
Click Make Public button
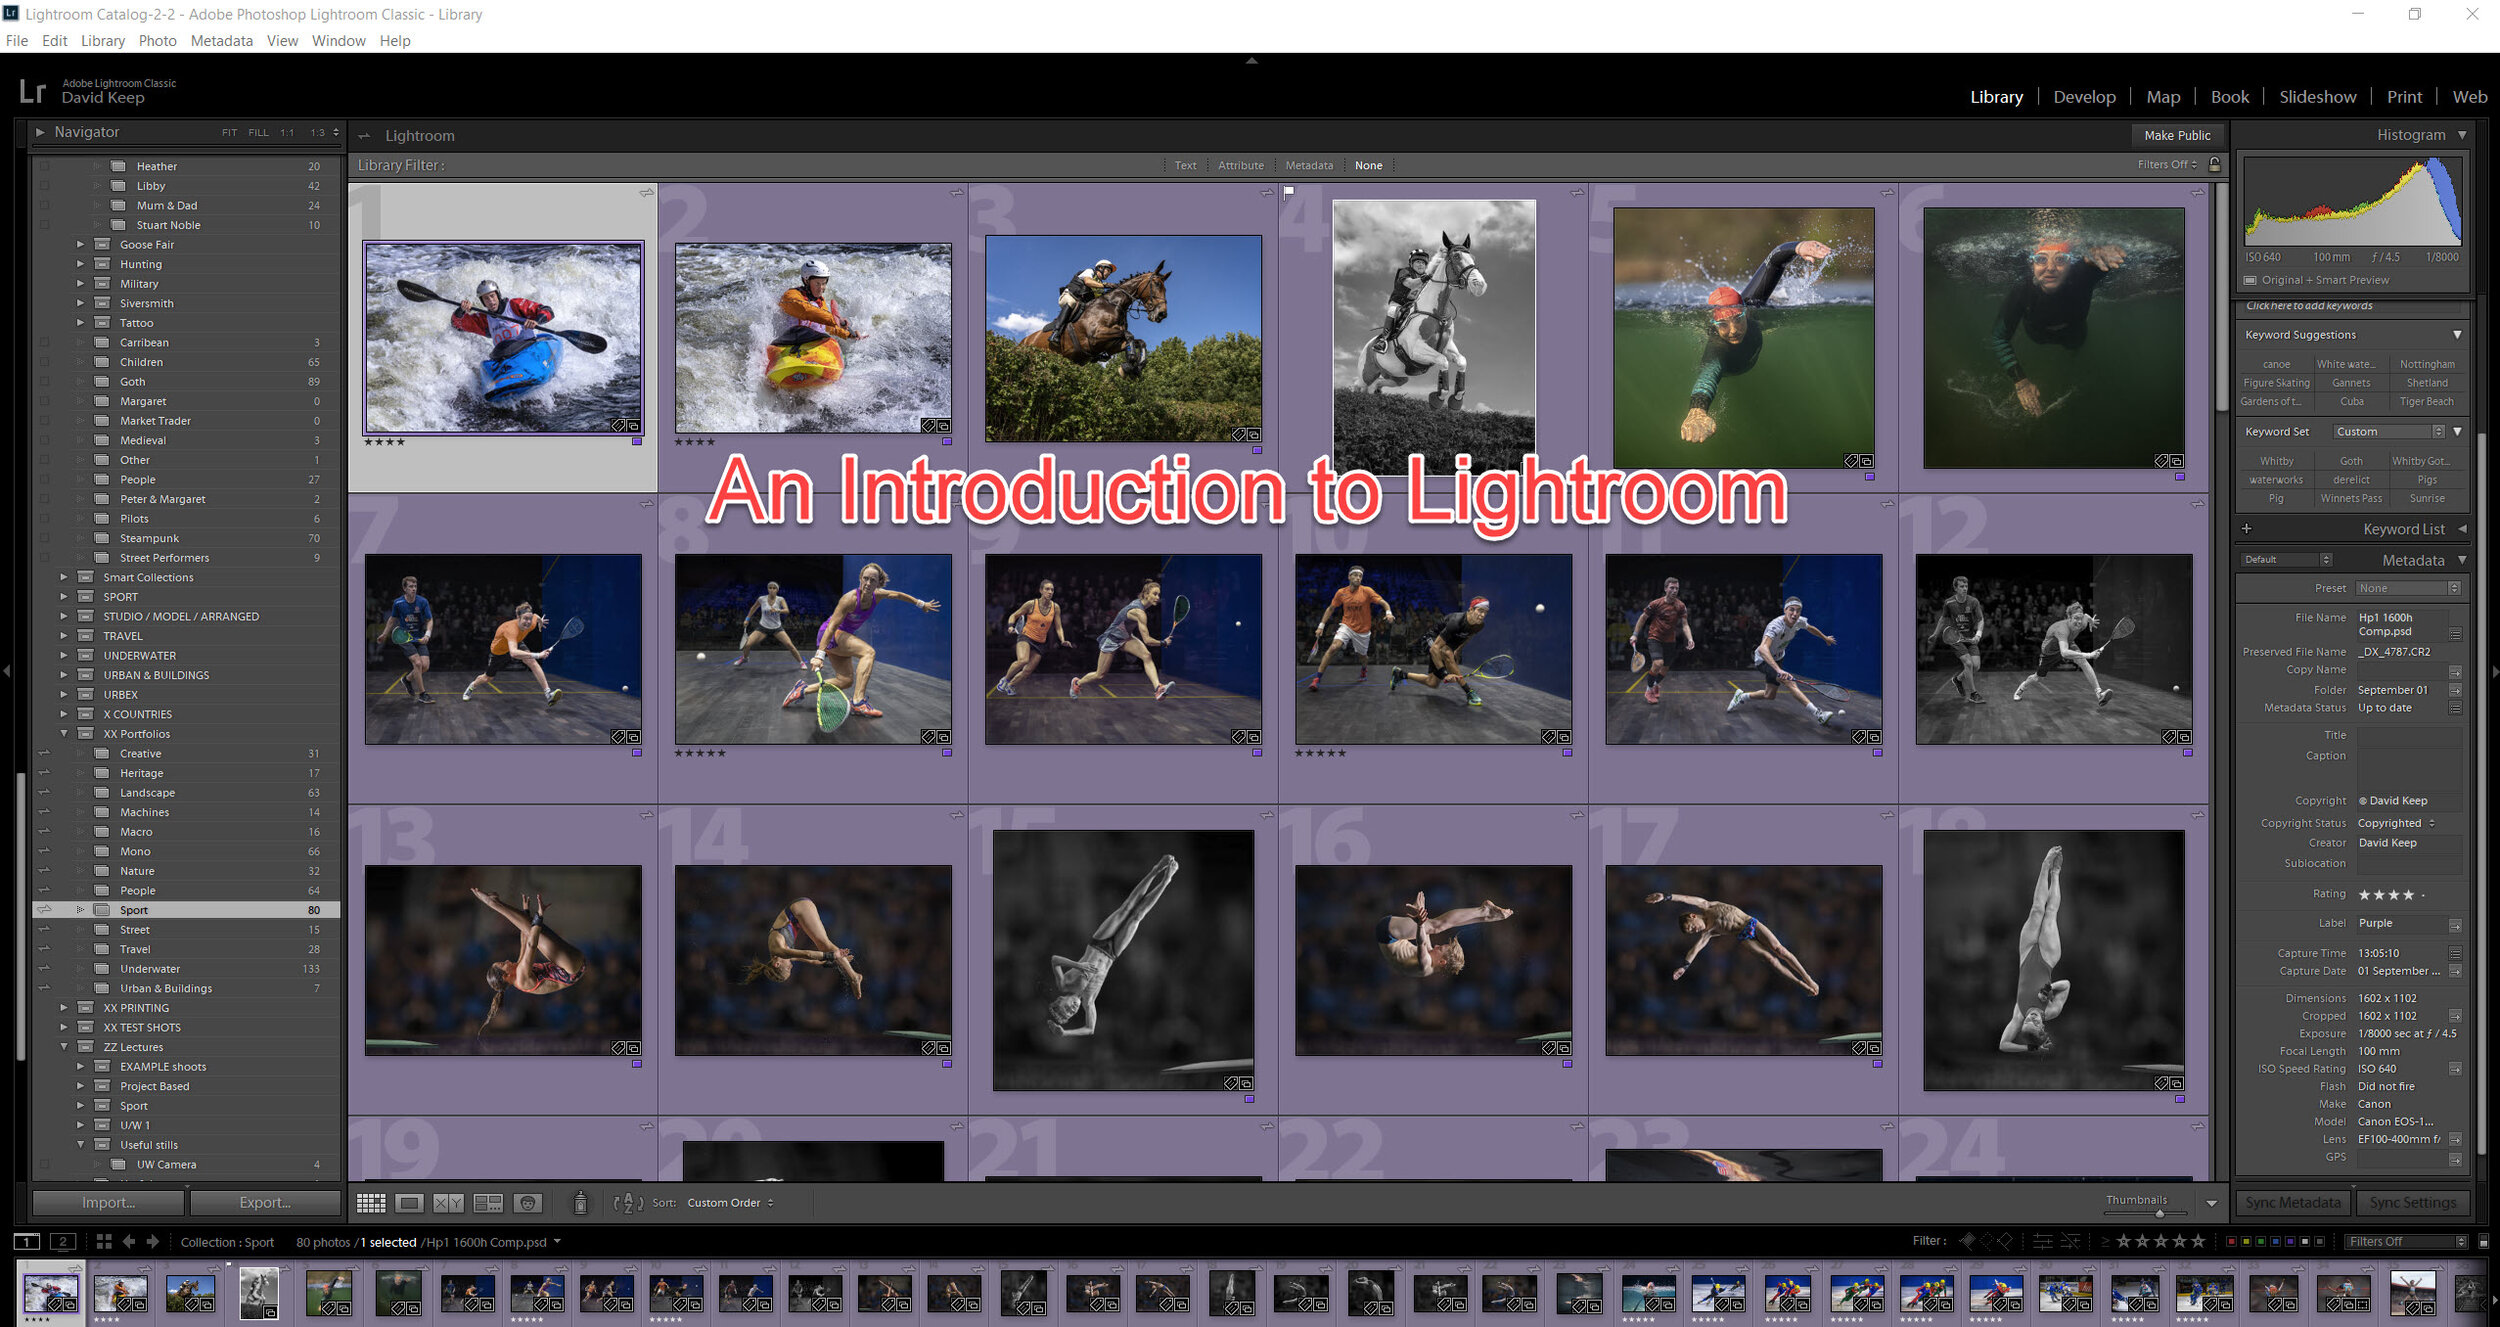click(2177, 135)
